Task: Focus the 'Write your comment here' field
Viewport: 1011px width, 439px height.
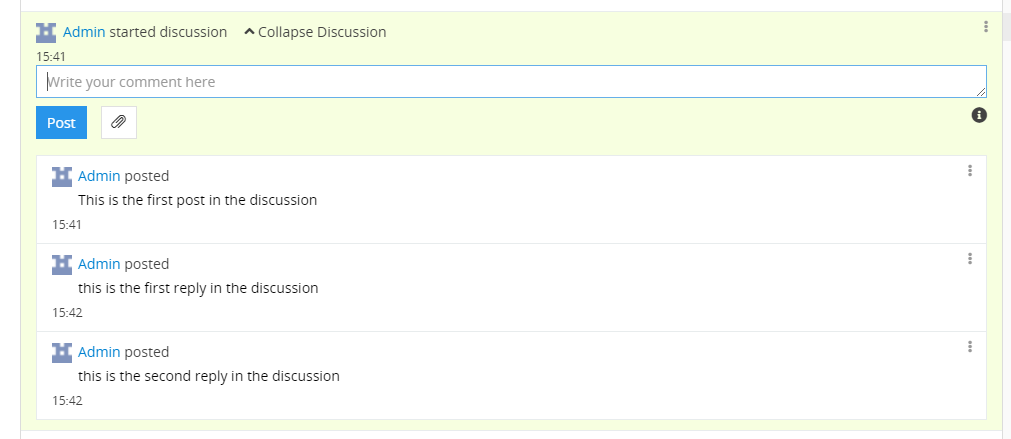Action: (500, 82)
